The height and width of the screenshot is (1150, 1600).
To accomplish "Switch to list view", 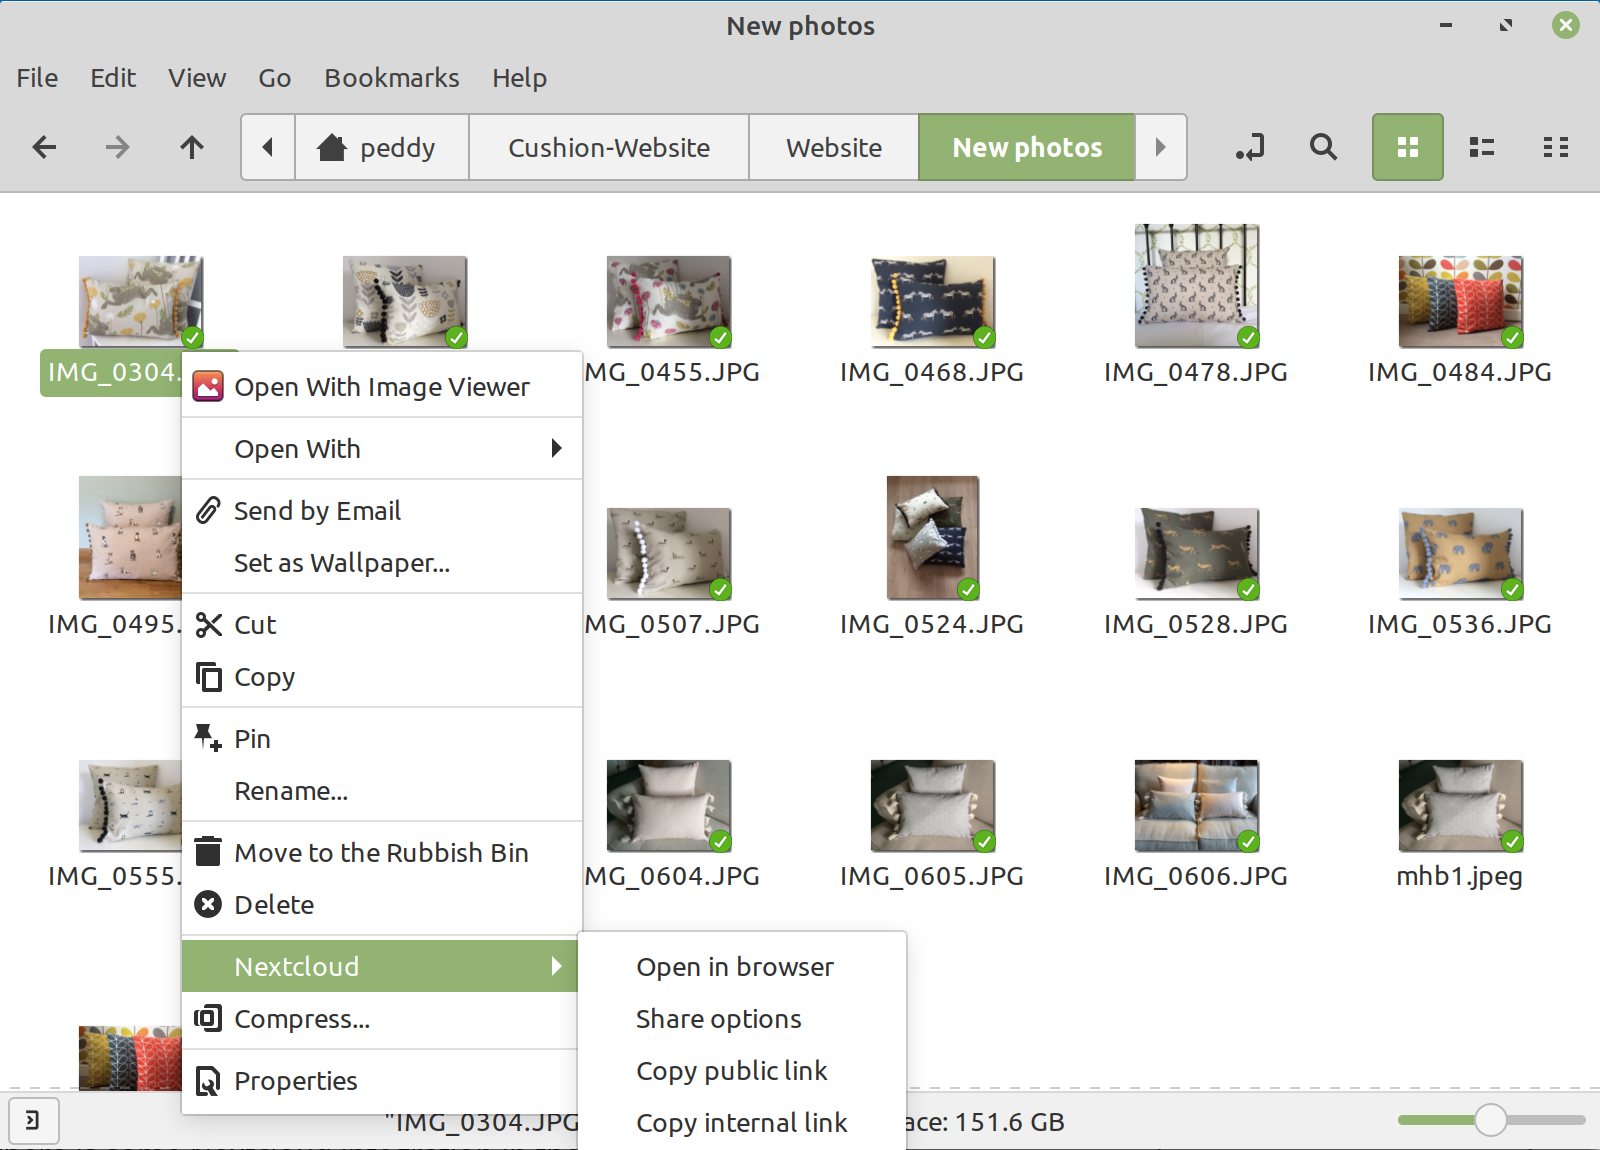I will point(1481,147).
